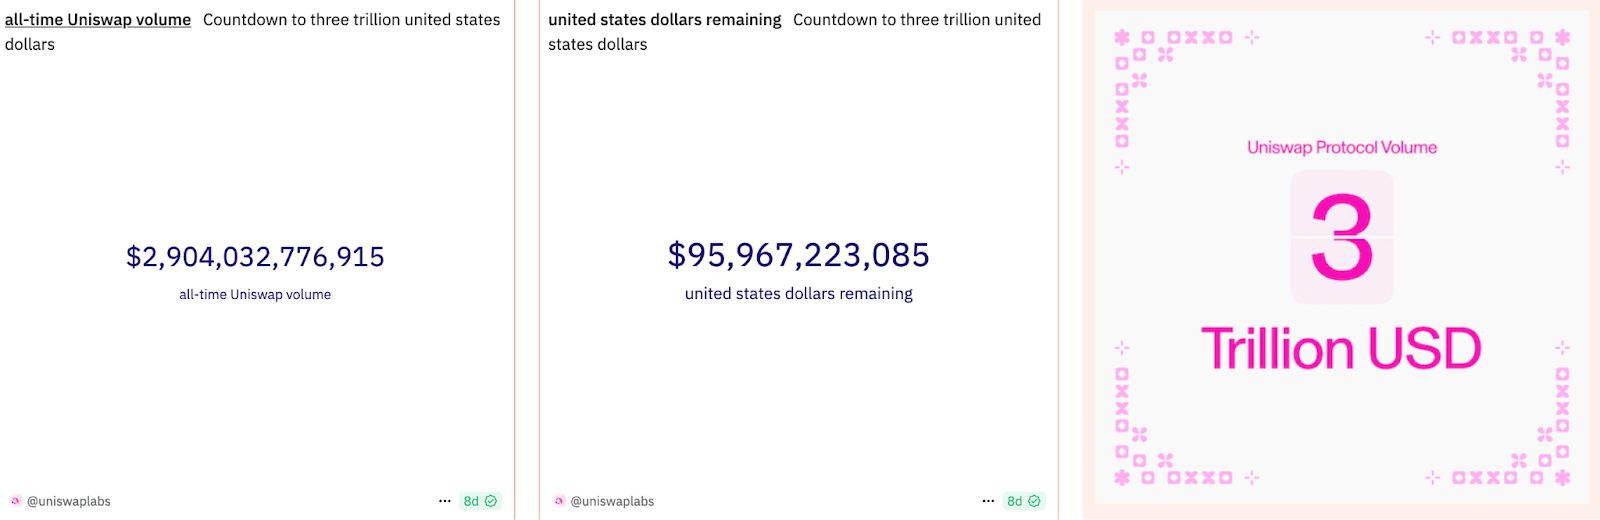Click the united states dollars remaining title

tap(665, 19)
